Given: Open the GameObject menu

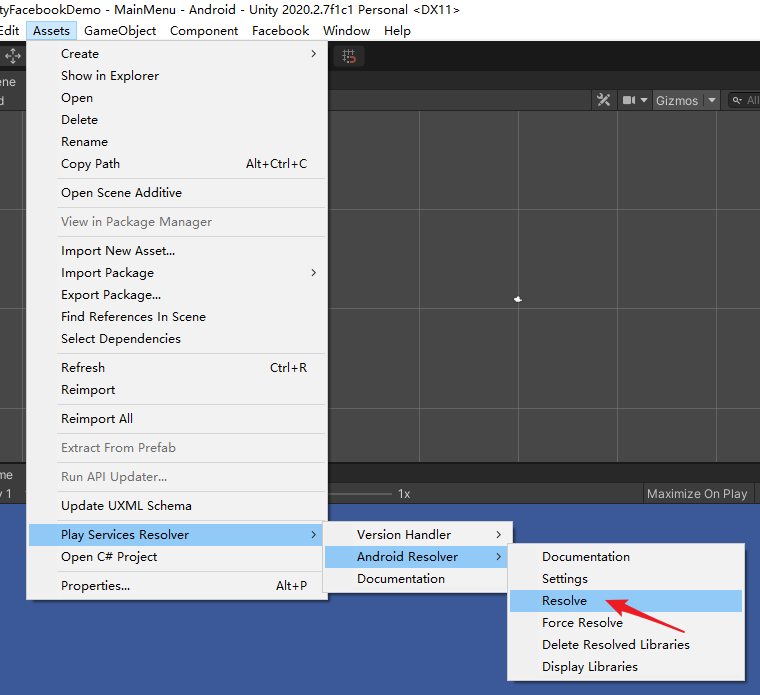Looking at the screenshot, I should pos(120,31).
